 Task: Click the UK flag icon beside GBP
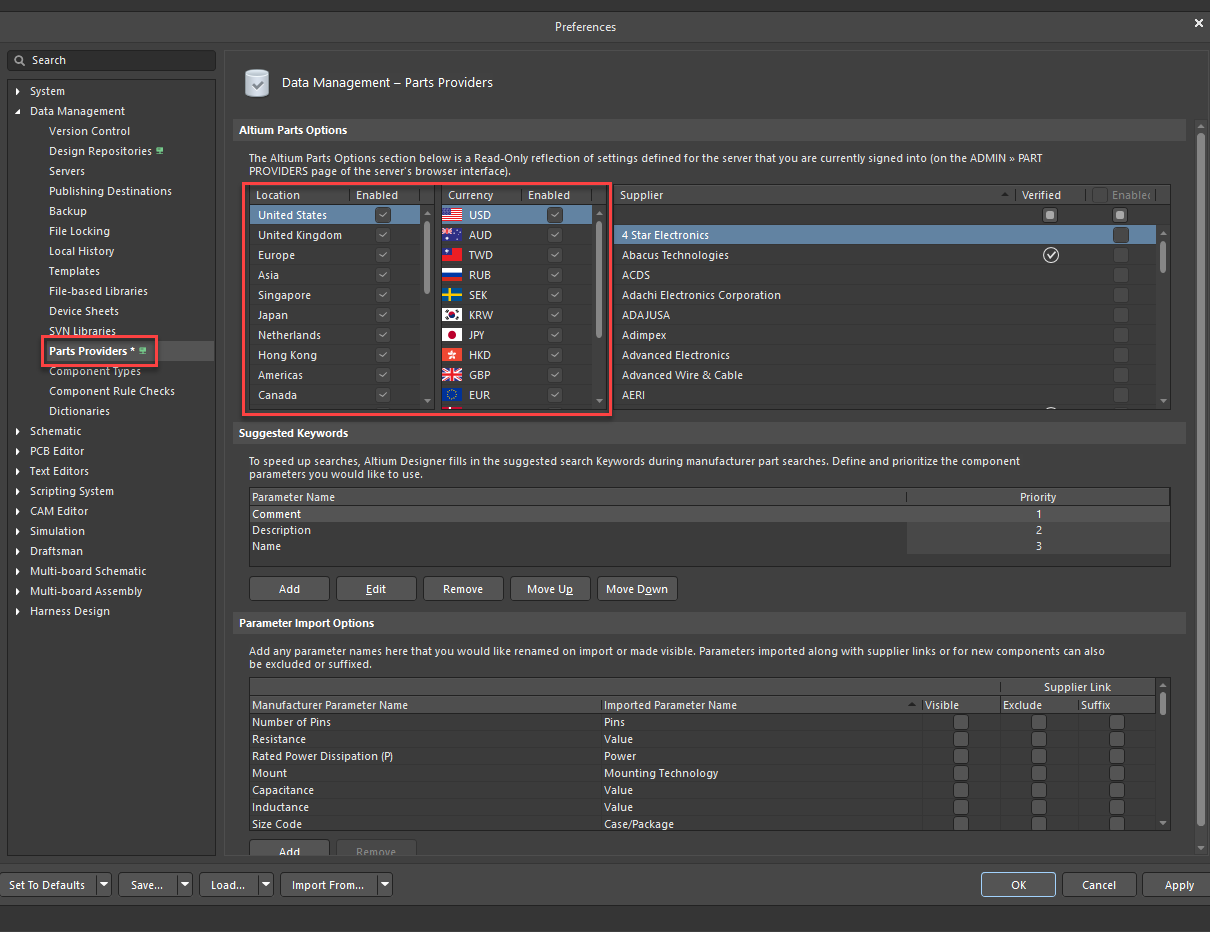click(452, 375)
